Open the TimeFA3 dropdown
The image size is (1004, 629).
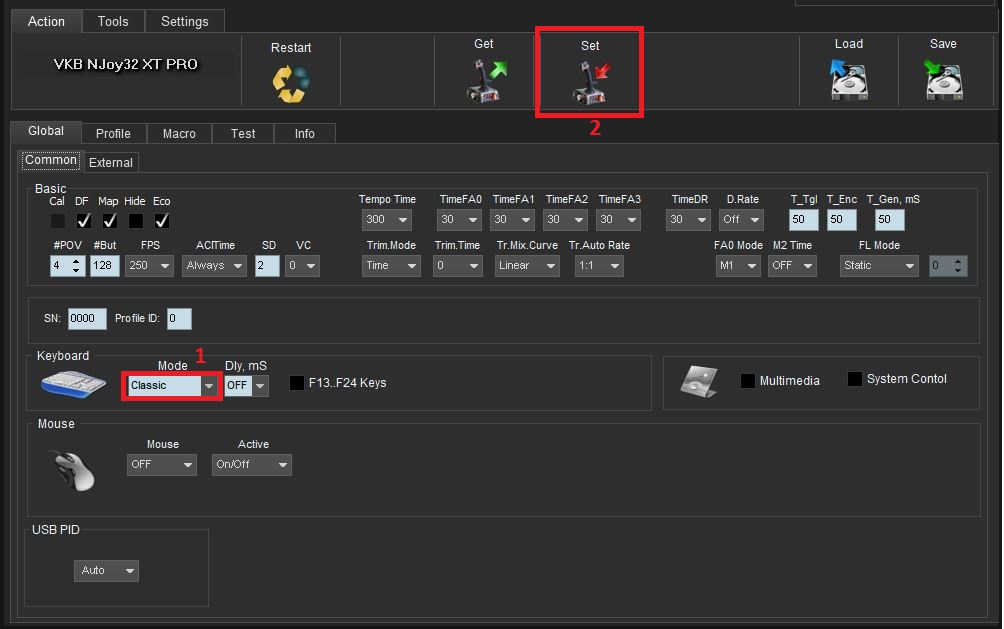pyautogui.click(x=619, y=220)
